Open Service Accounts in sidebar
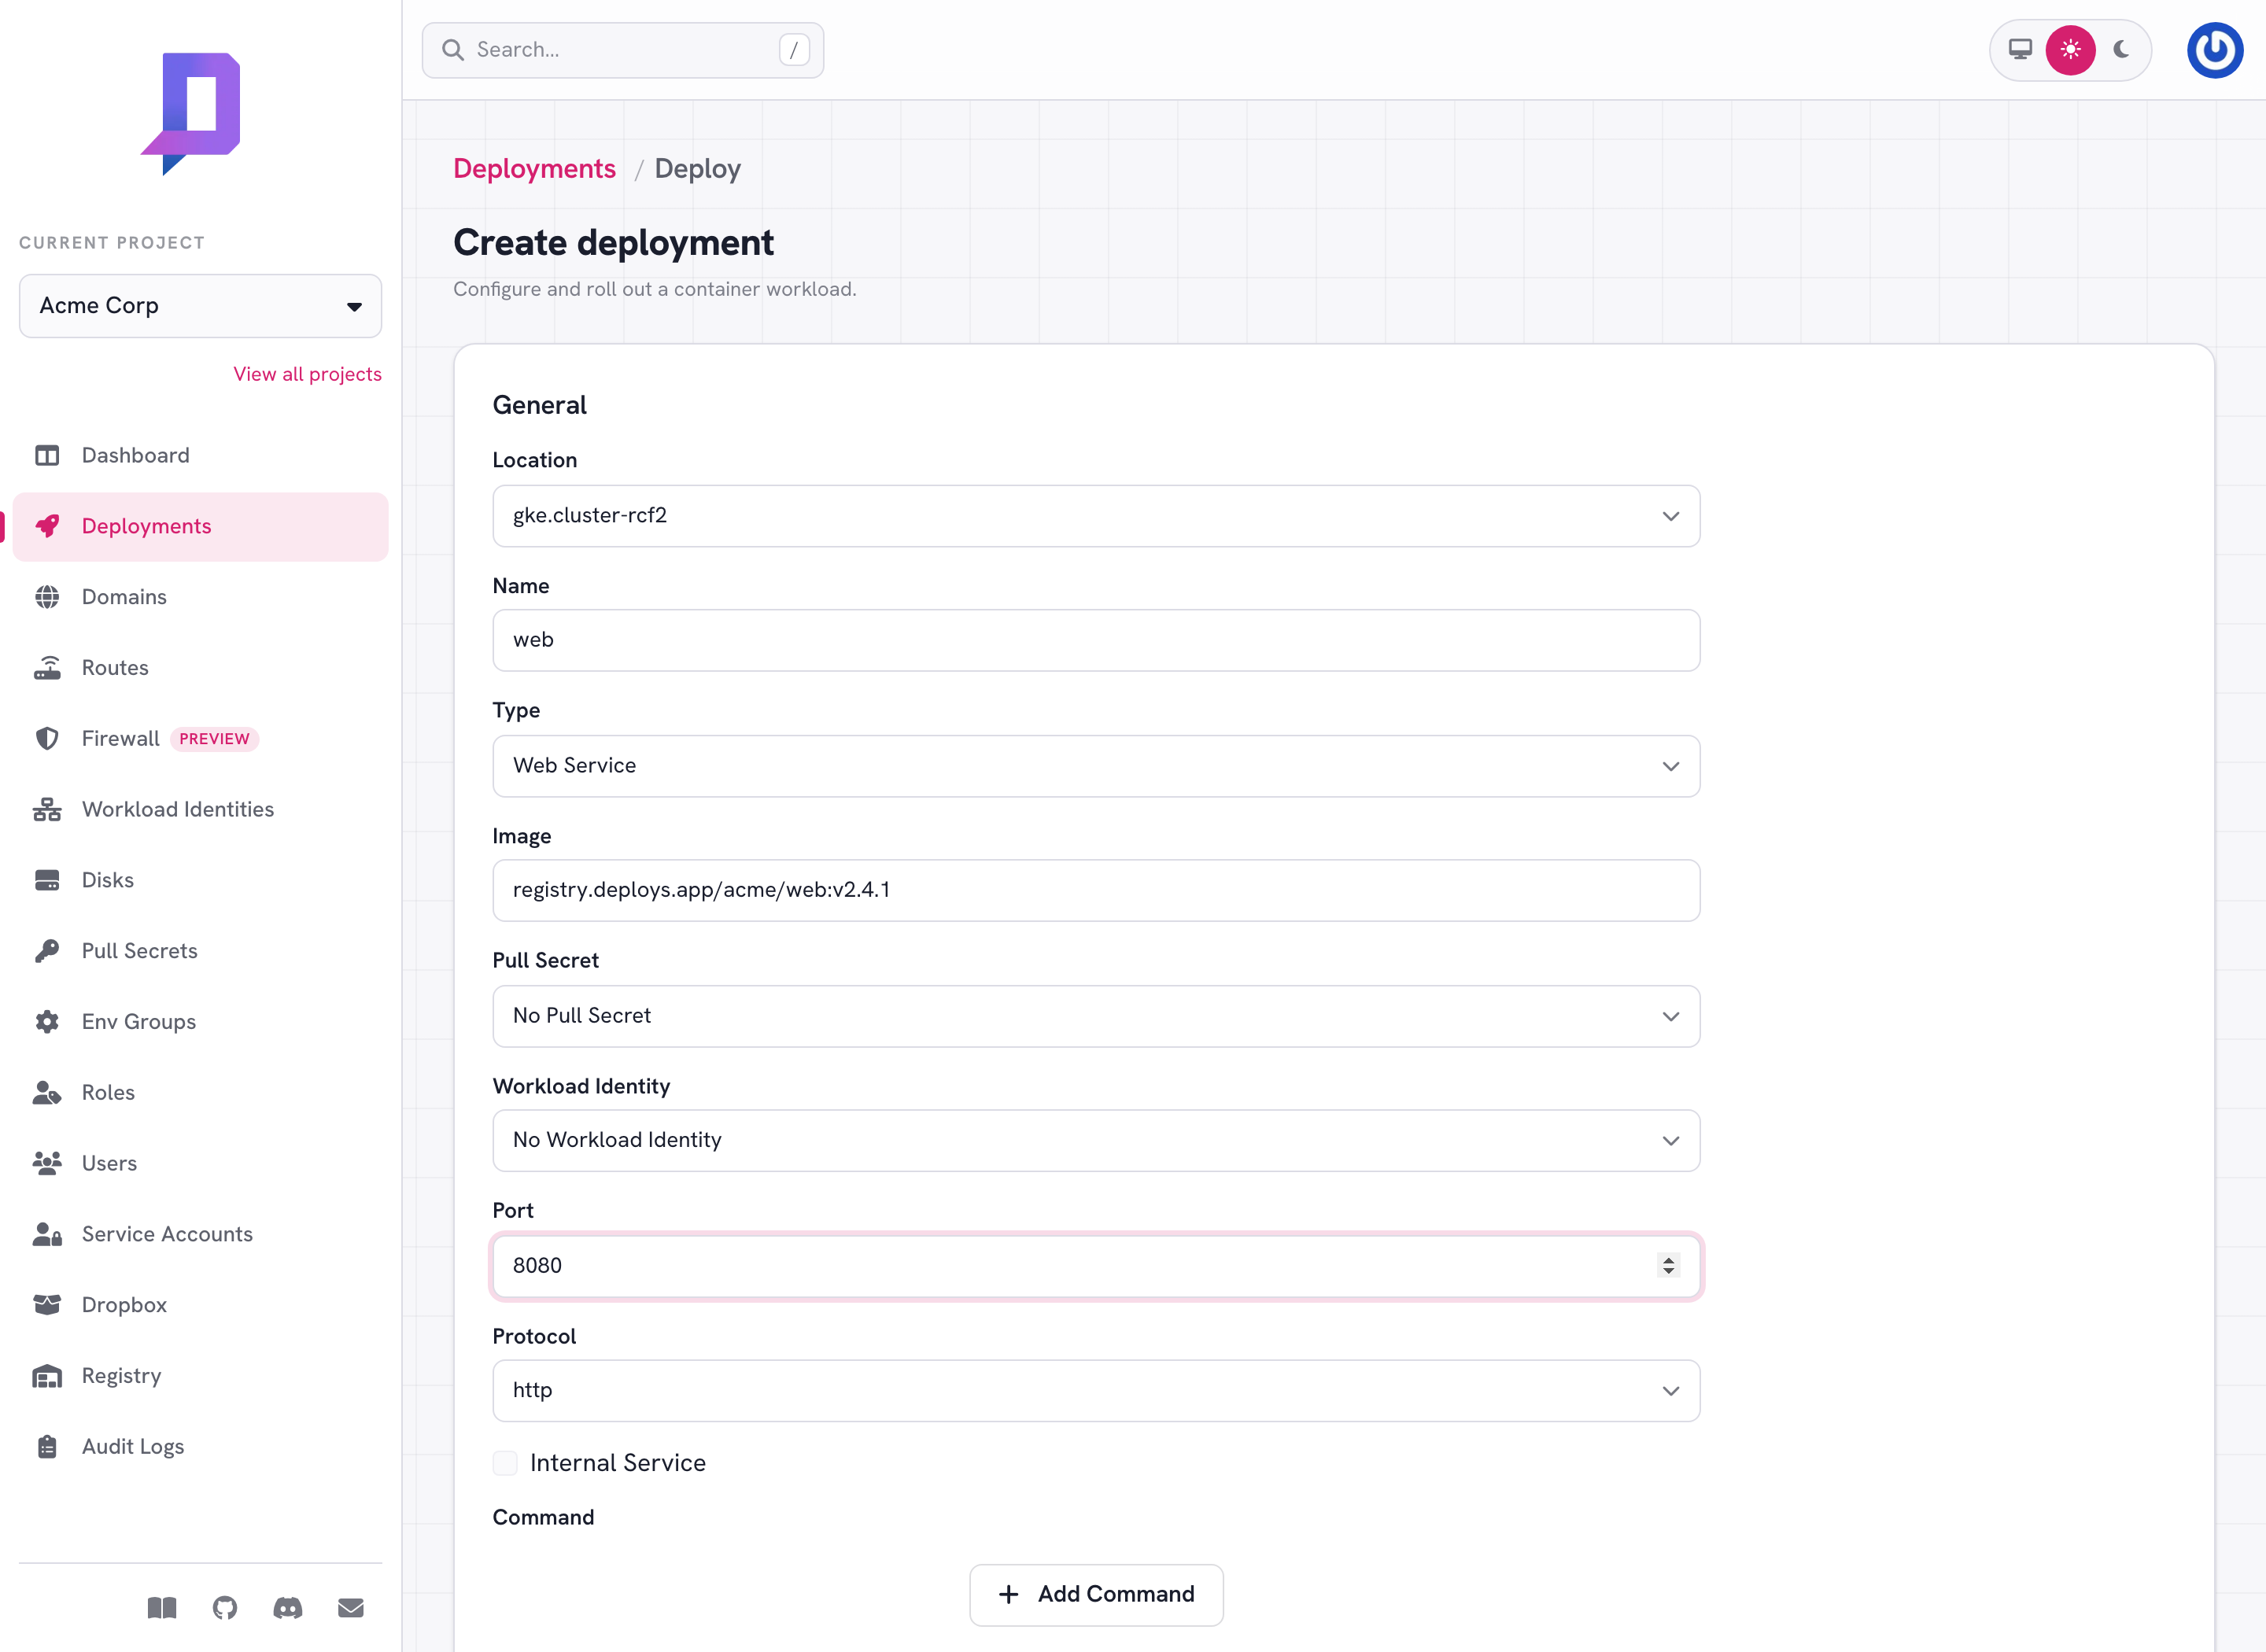 click(x=201, y=1234)
